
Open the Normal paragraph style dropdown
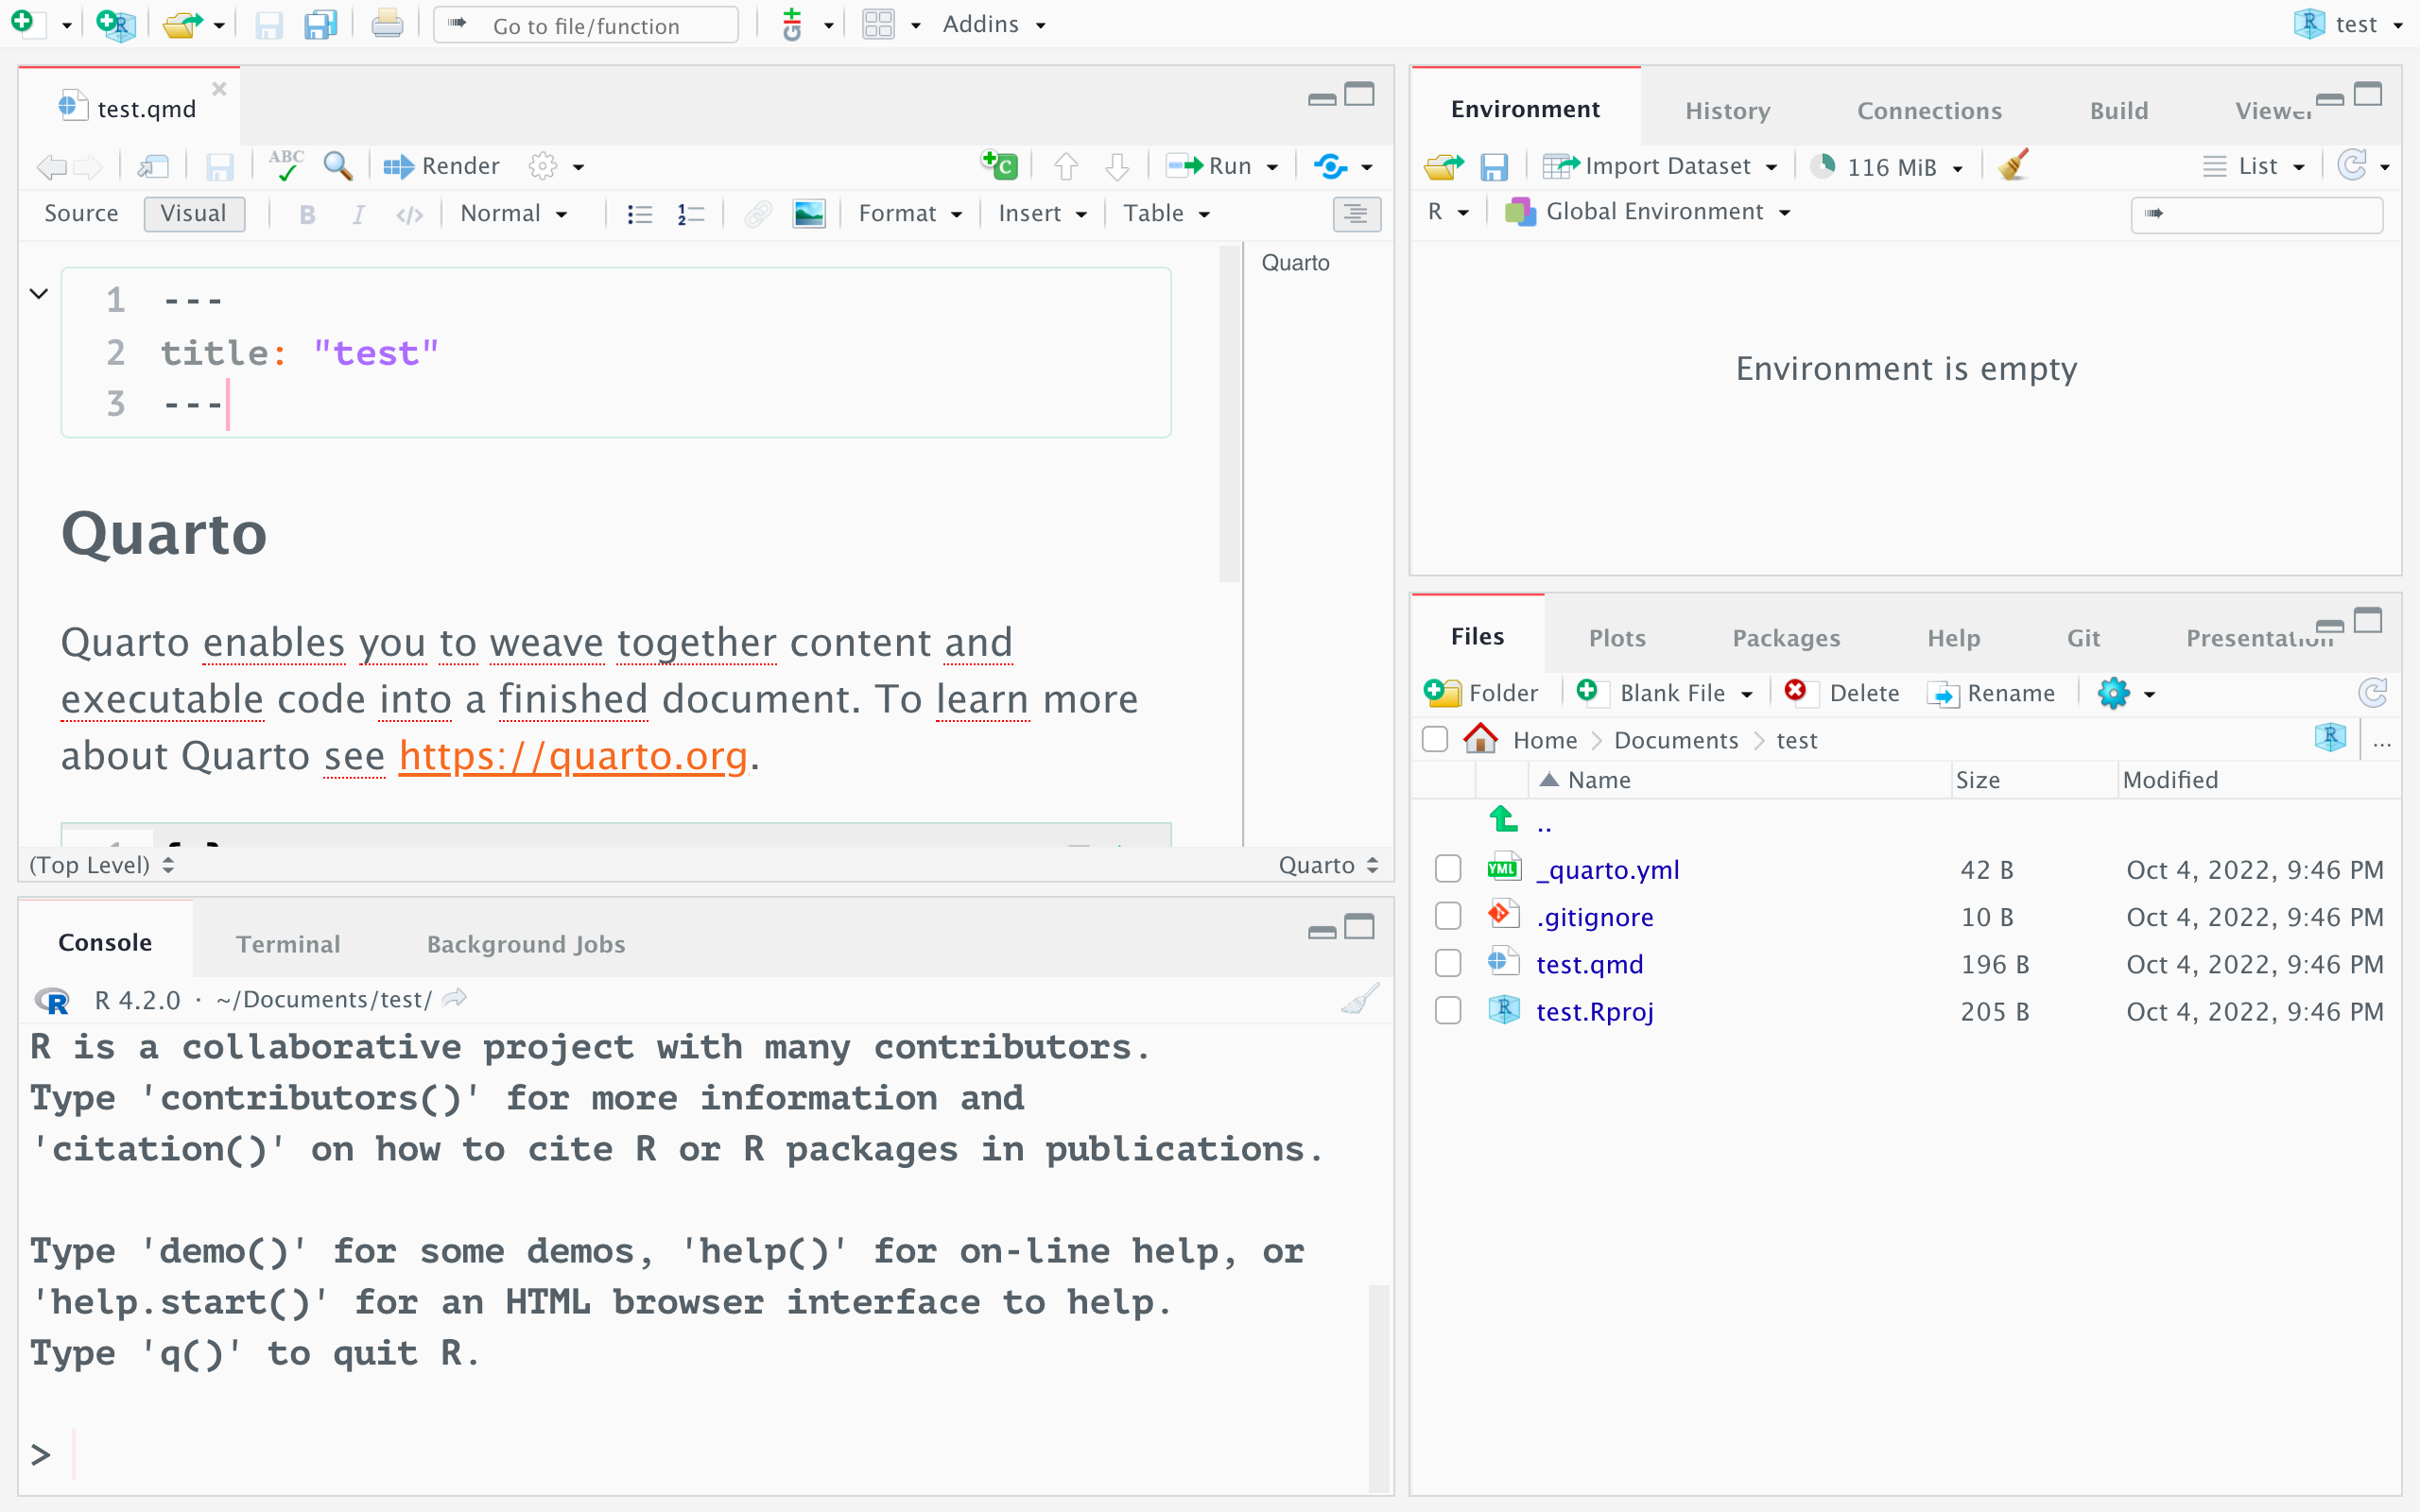[x=514, y=214]
